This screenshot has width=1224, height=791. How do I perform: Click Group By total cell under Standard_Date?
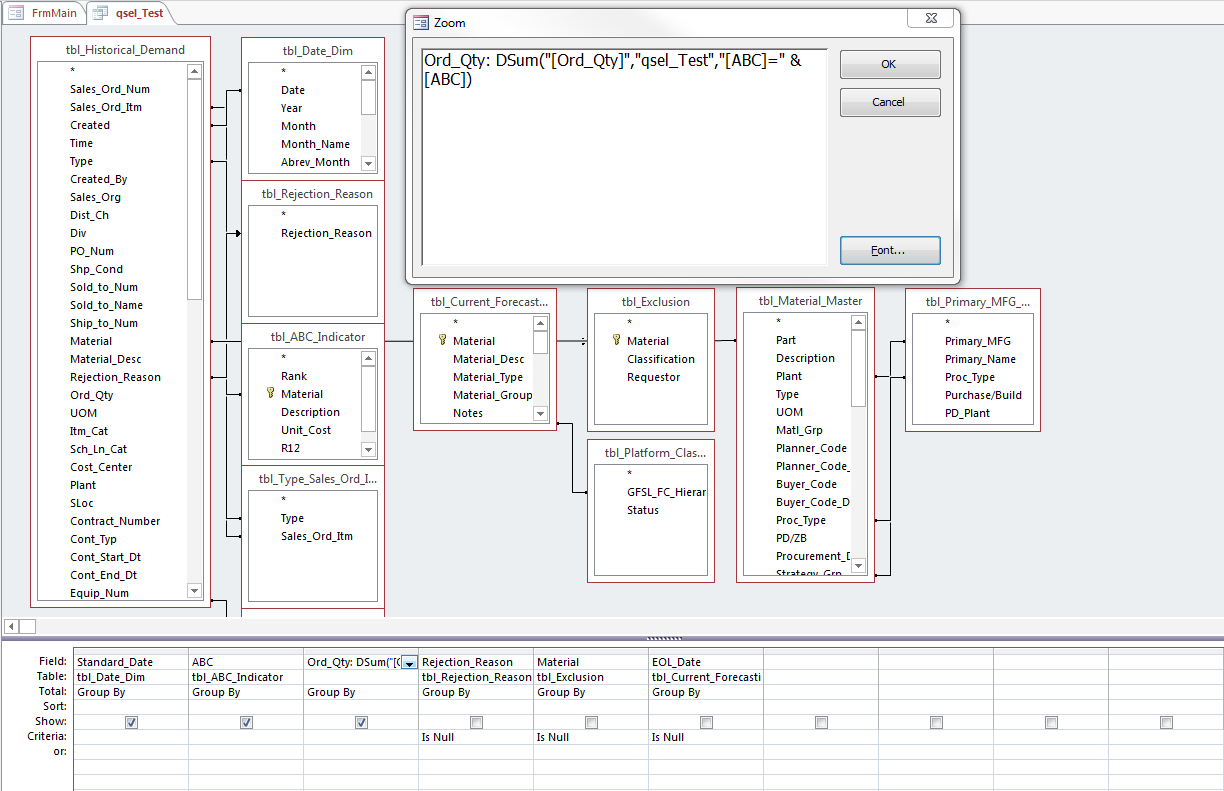(x=131, y=692)
